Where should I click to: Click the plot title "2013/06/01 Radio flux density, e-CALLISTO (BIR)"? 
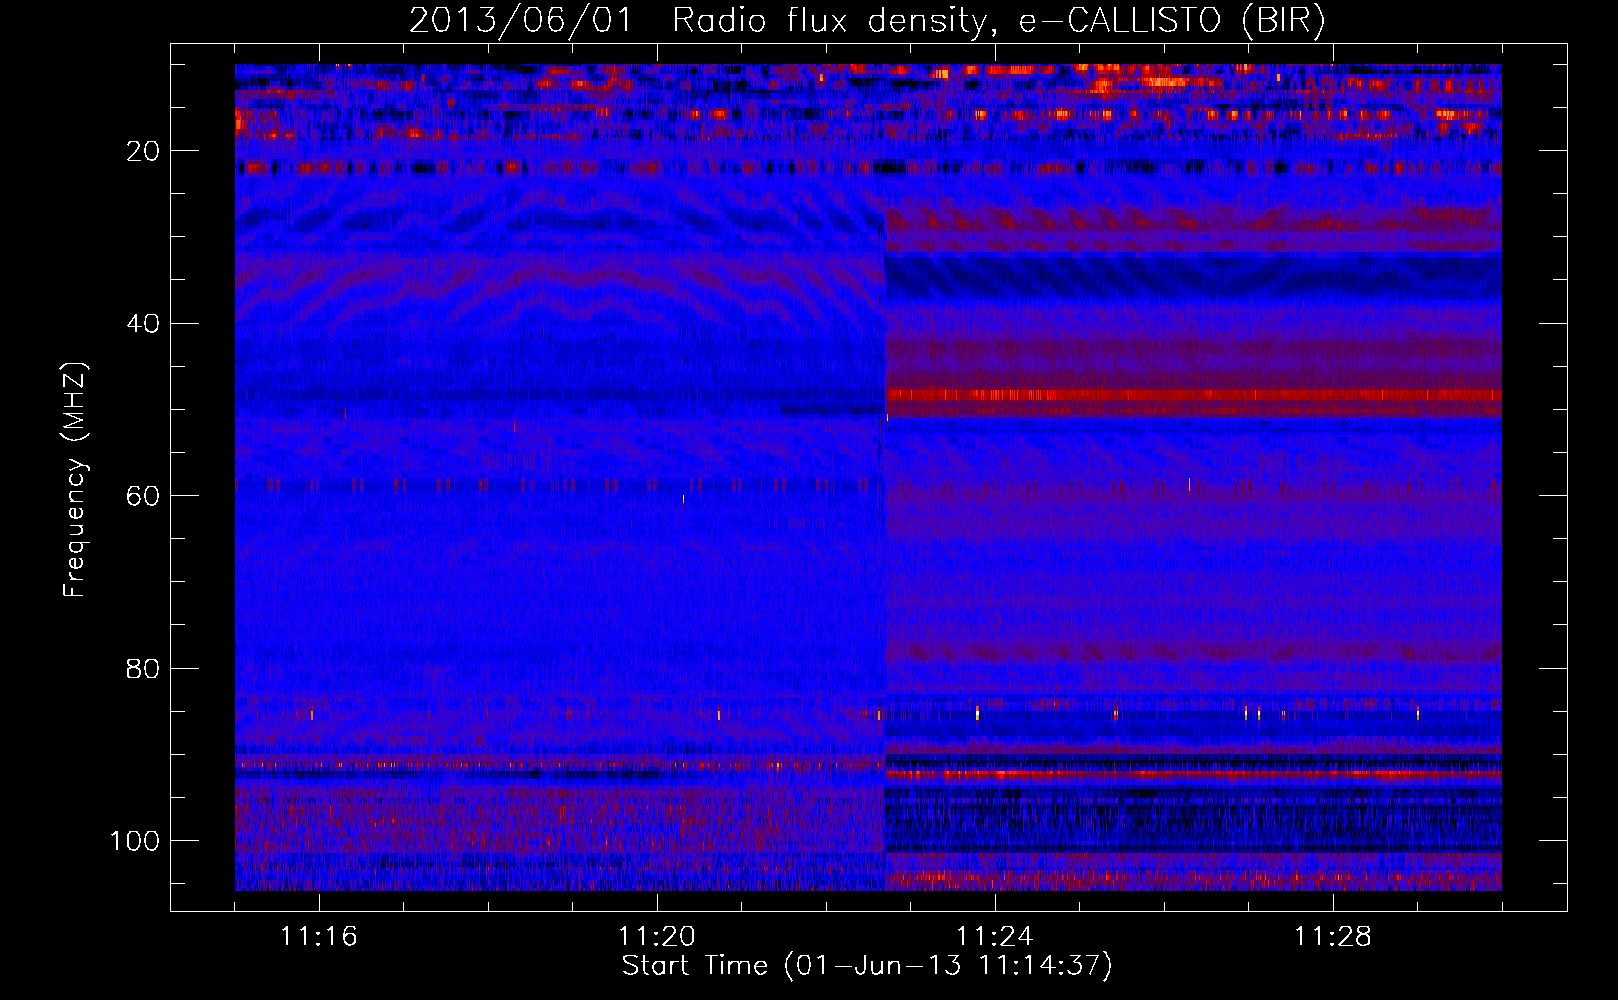867,20
